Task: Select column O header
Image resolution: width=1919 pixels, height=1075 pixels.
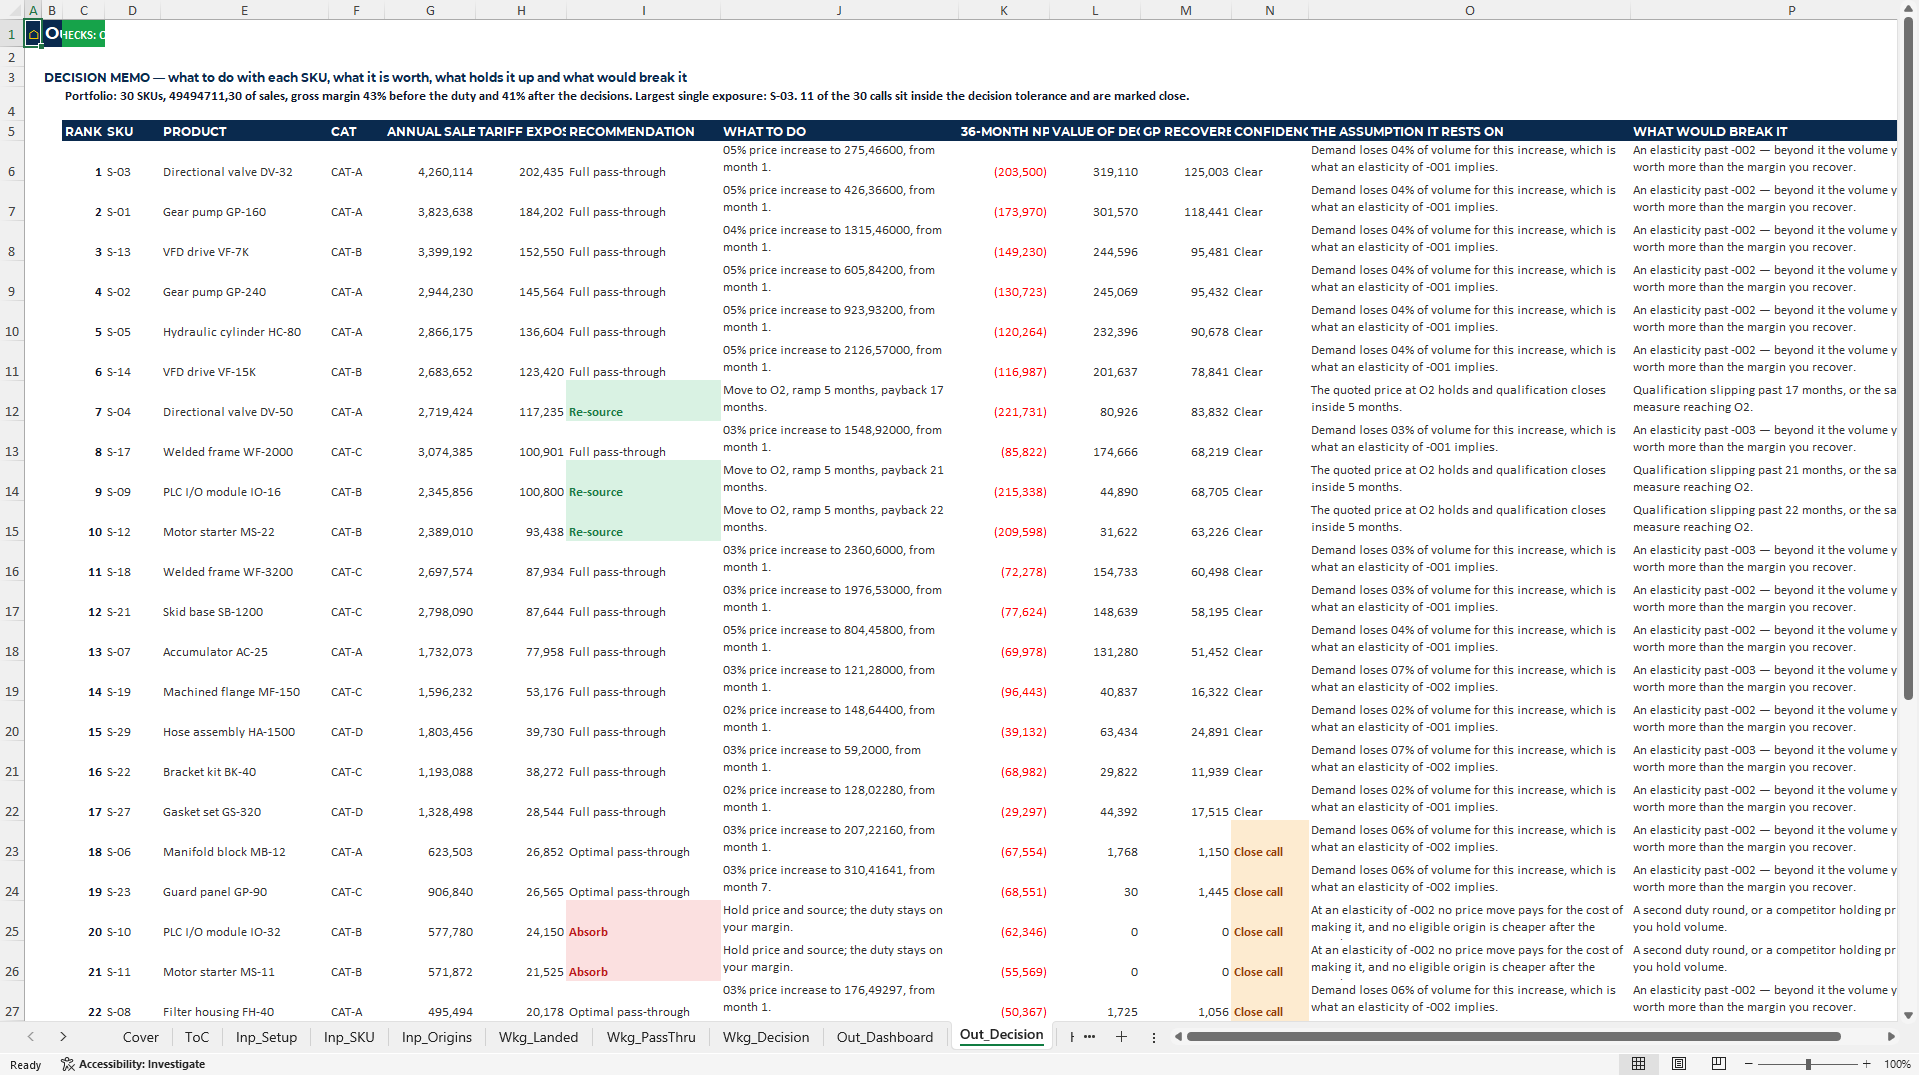Action: click(x=1469, y=10)
